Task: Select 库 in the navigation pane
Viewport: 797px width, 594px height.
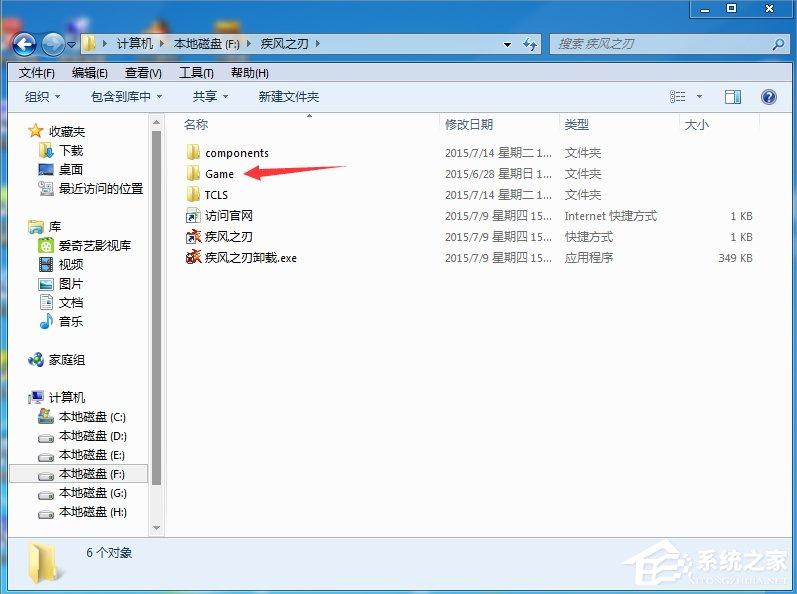Action: pos(54,227)
